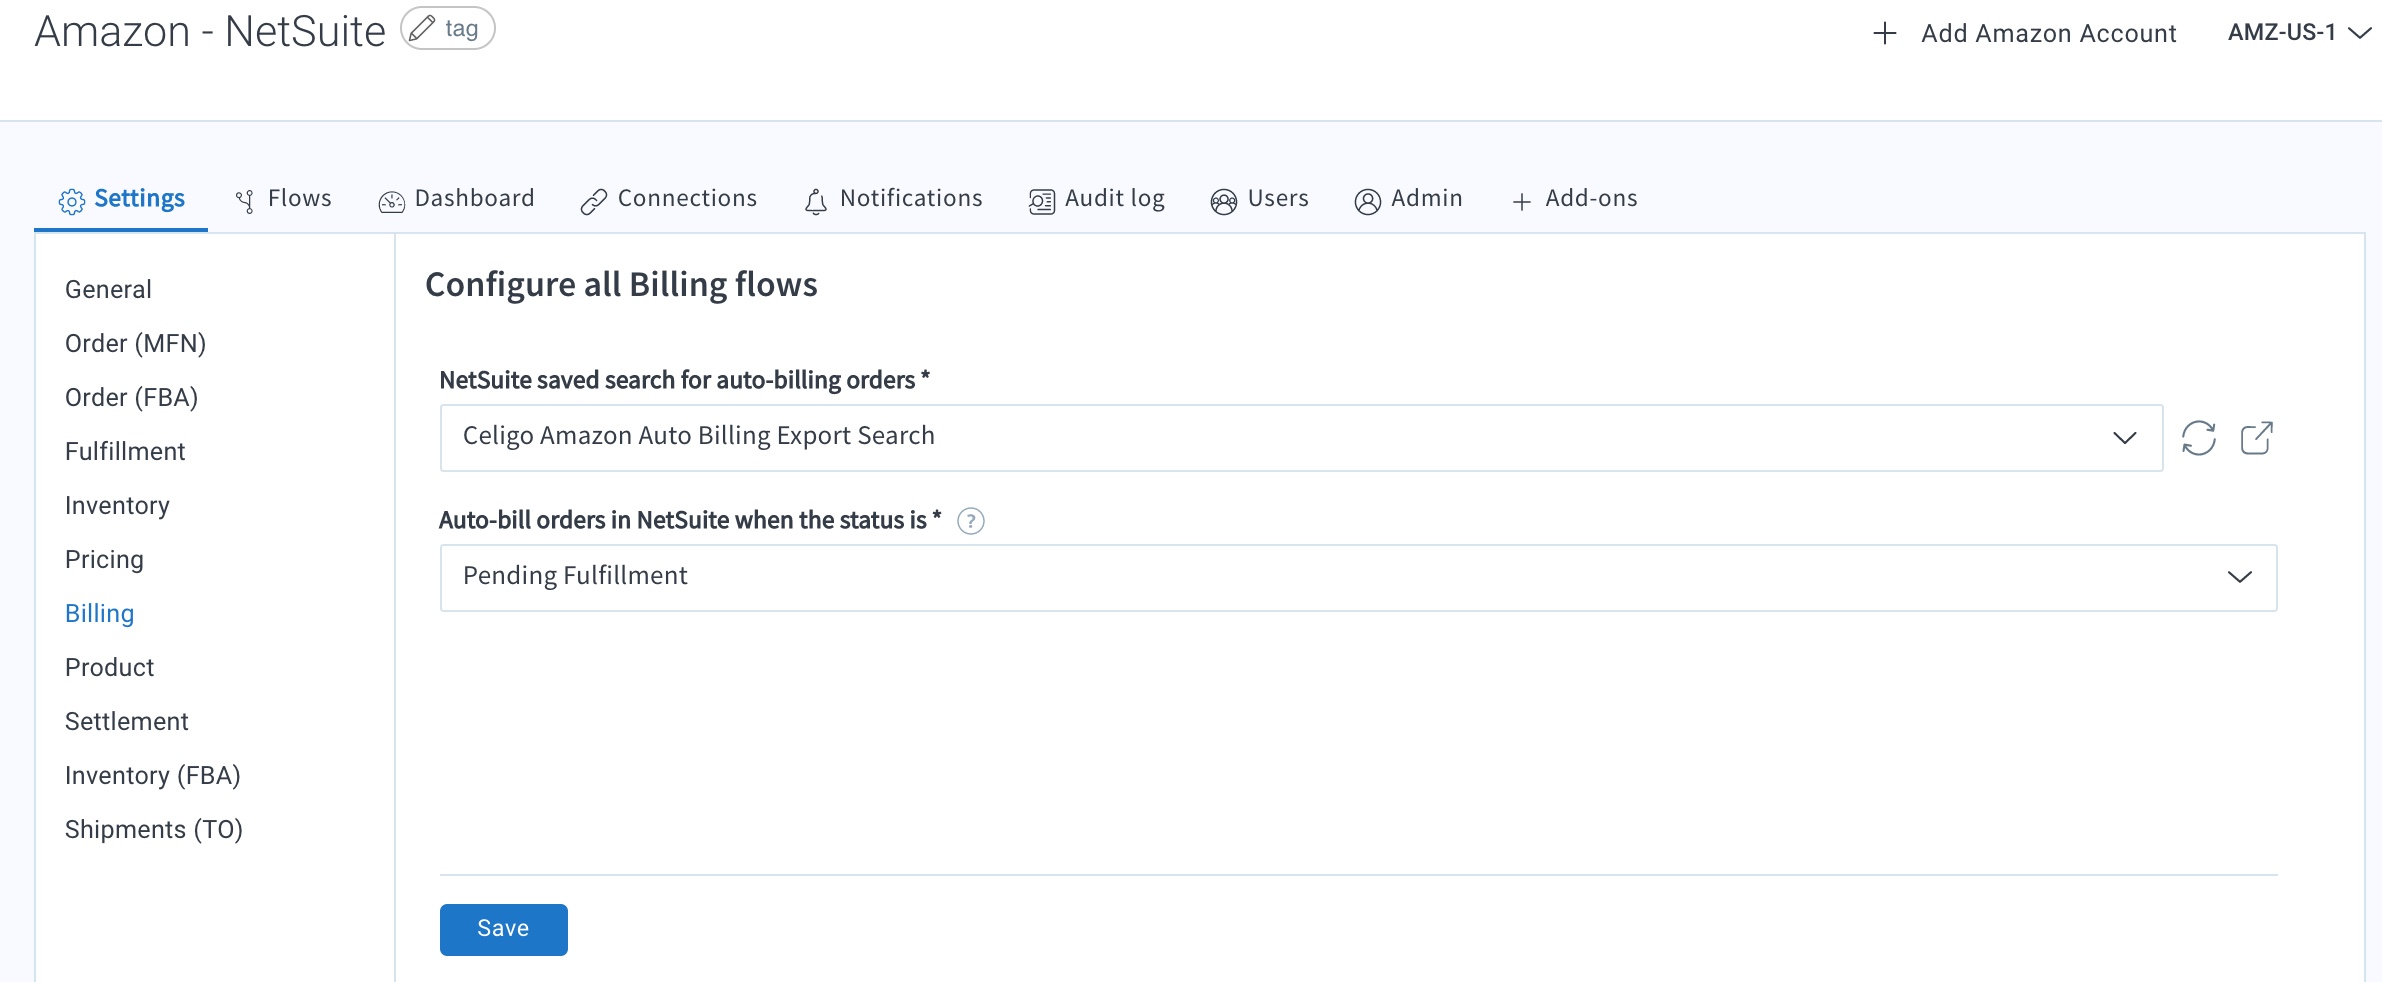
Task: Open the Notifications tab
Action: [893, 199]
